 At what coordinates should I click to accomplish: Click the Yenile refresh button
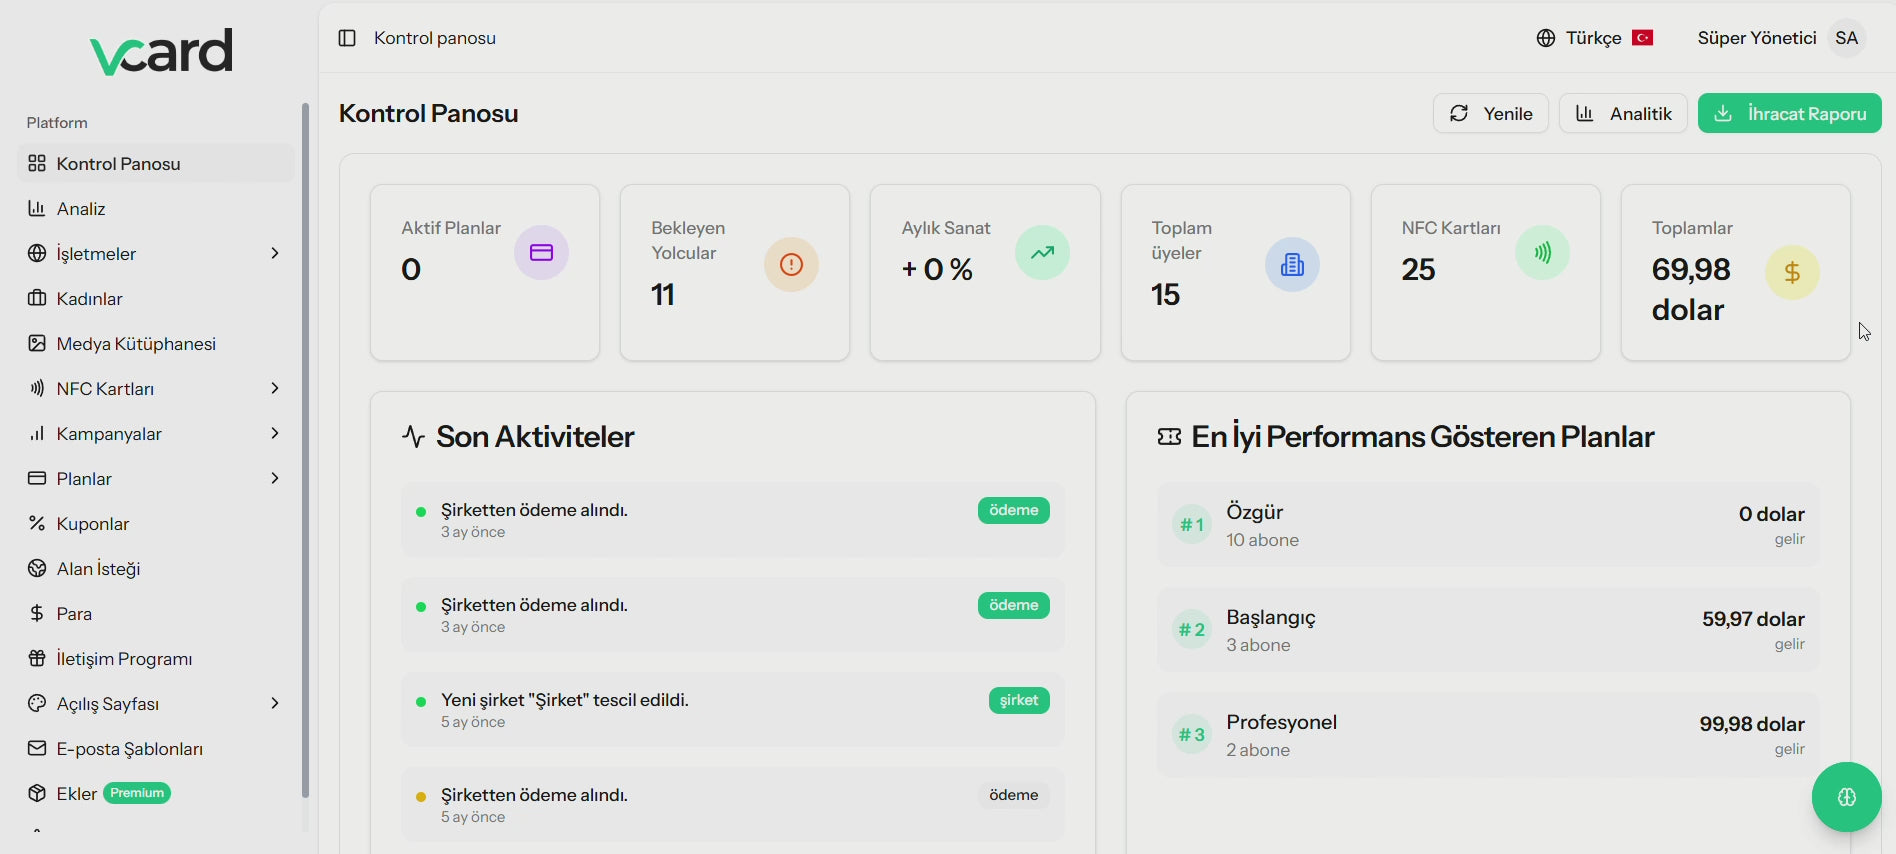[x=1490, y=114]
